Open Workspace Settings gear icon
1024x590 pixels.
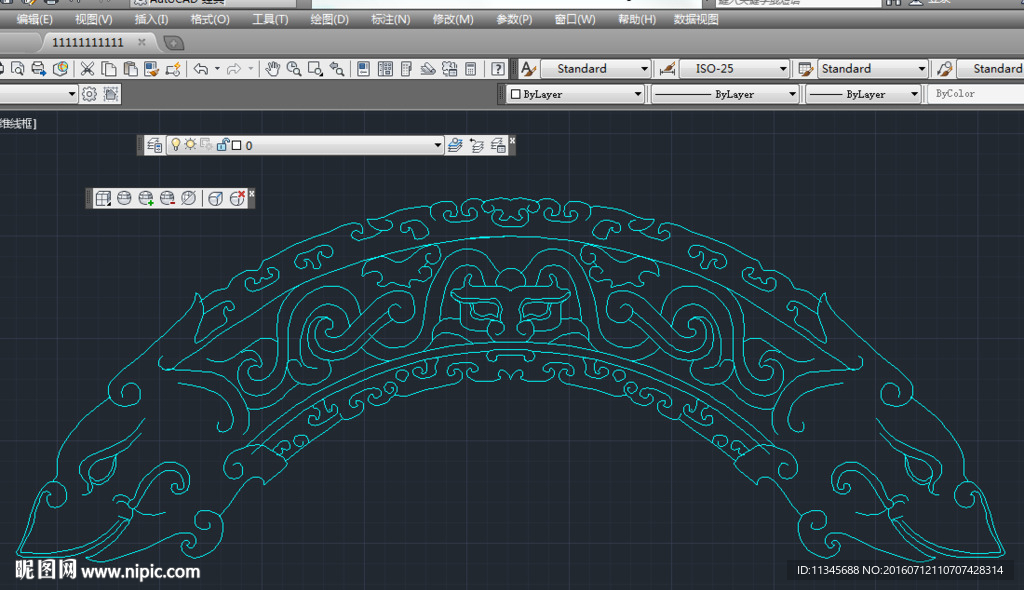pos(89,94)
